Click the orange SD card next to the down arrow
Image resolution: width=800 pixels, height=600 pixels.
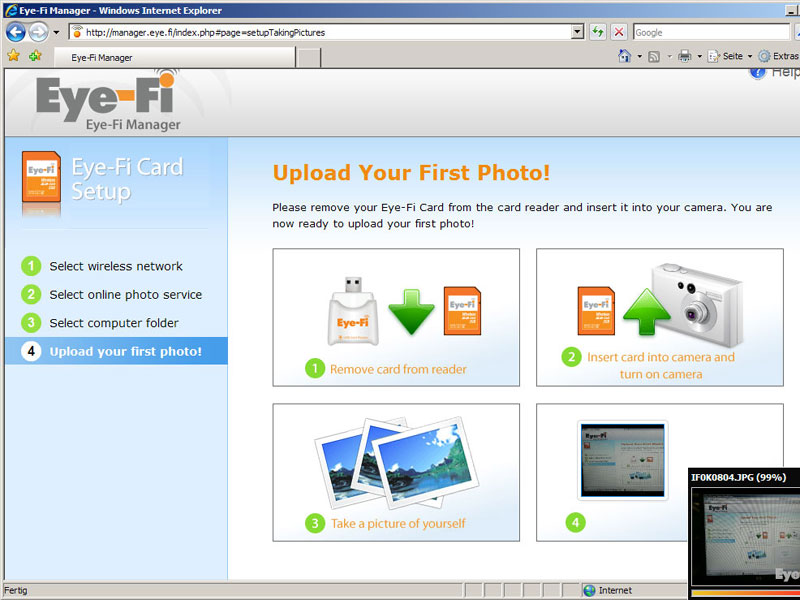462,311
